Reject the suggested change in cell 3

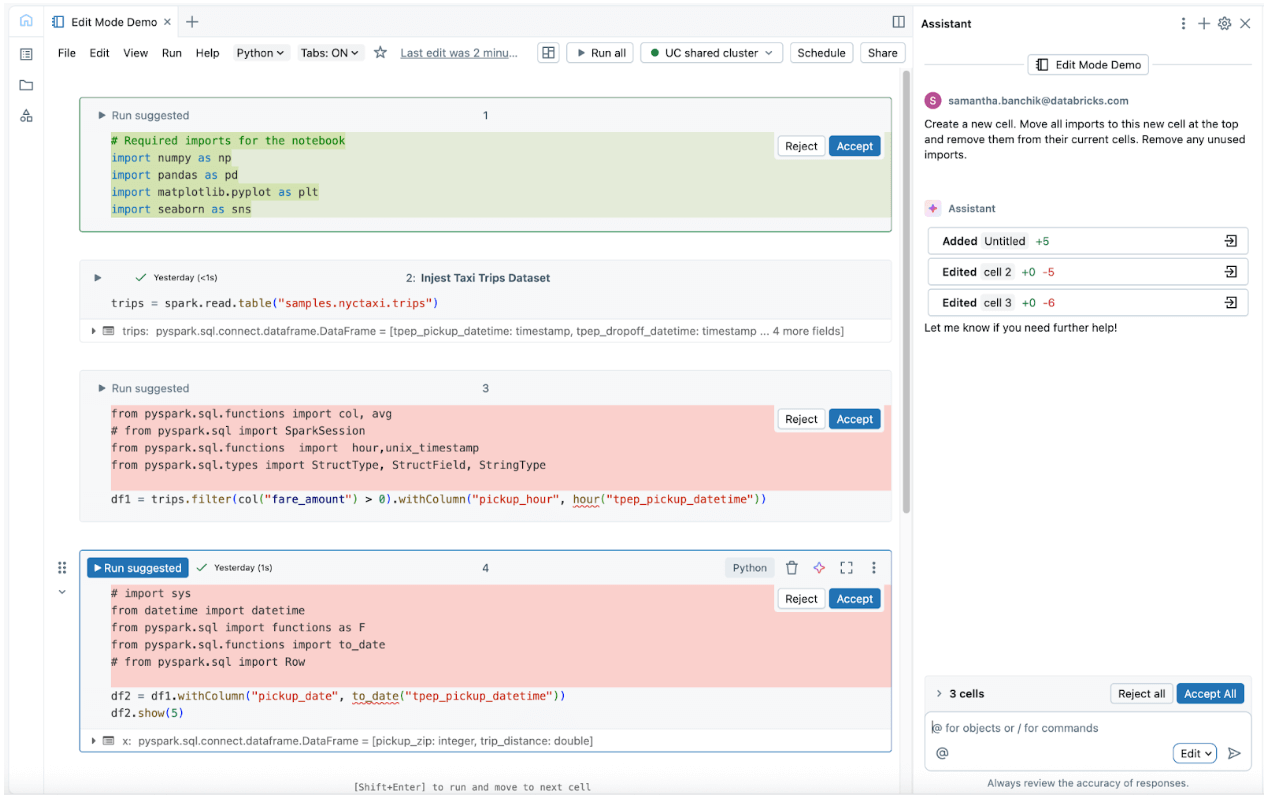(x=800, y=419)
